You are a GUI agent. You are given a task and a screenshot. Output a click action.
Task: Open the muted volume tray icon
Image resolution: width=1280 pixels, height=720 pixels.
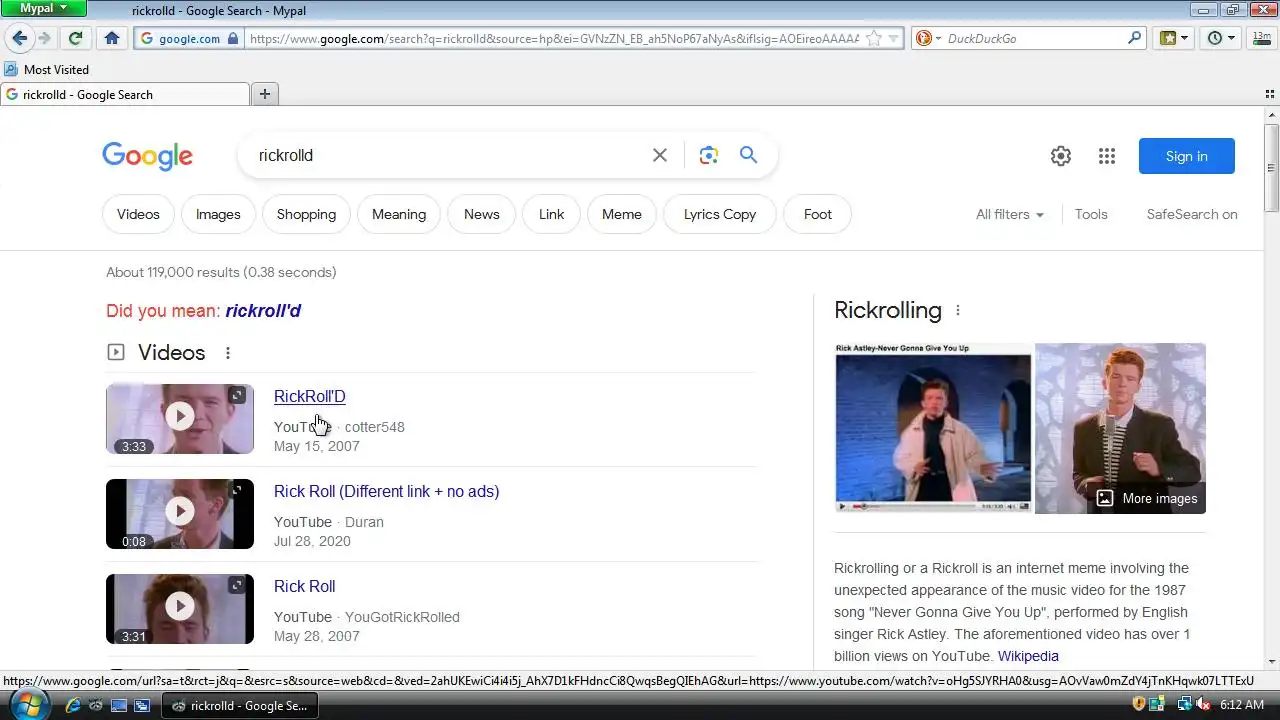pyautogui.click(x=1202, y=705)
